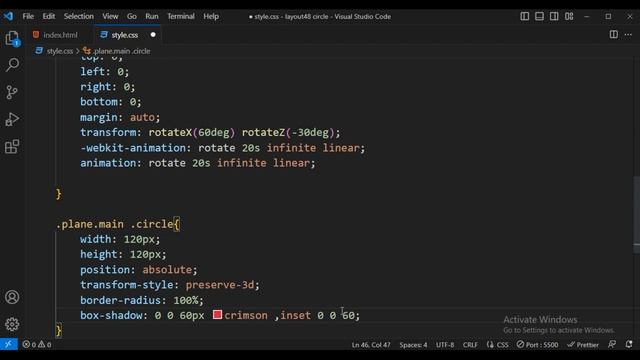
Task: Open errors and warnings problems indicator
Action: pos(37,344)
